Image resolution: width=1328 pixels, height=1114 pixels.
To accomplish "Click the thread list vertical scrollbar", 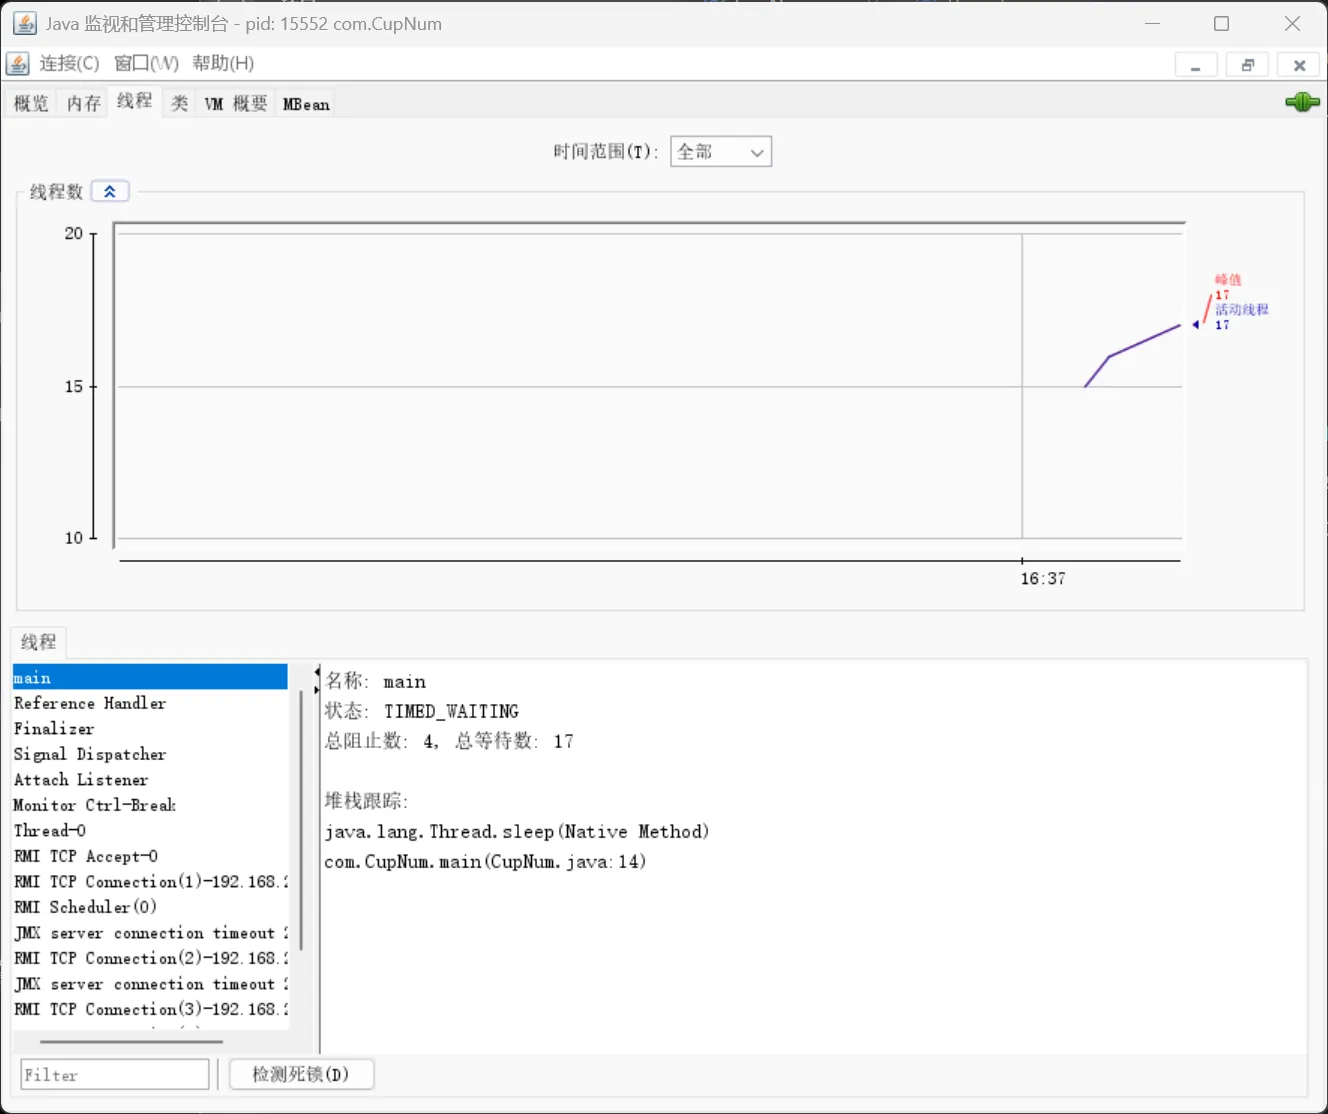I will [300, 820].
